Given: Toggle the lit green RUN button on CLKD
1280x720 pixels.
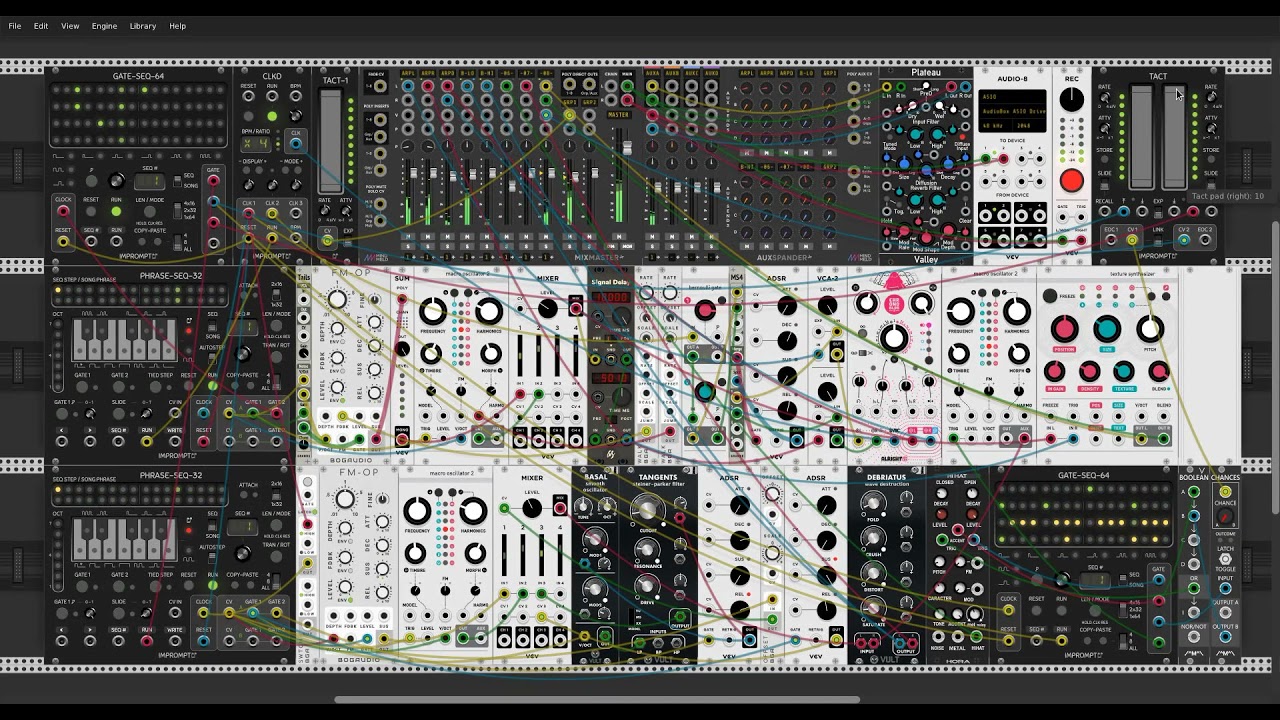Looking at the screenshot, I should coord(272,116).
